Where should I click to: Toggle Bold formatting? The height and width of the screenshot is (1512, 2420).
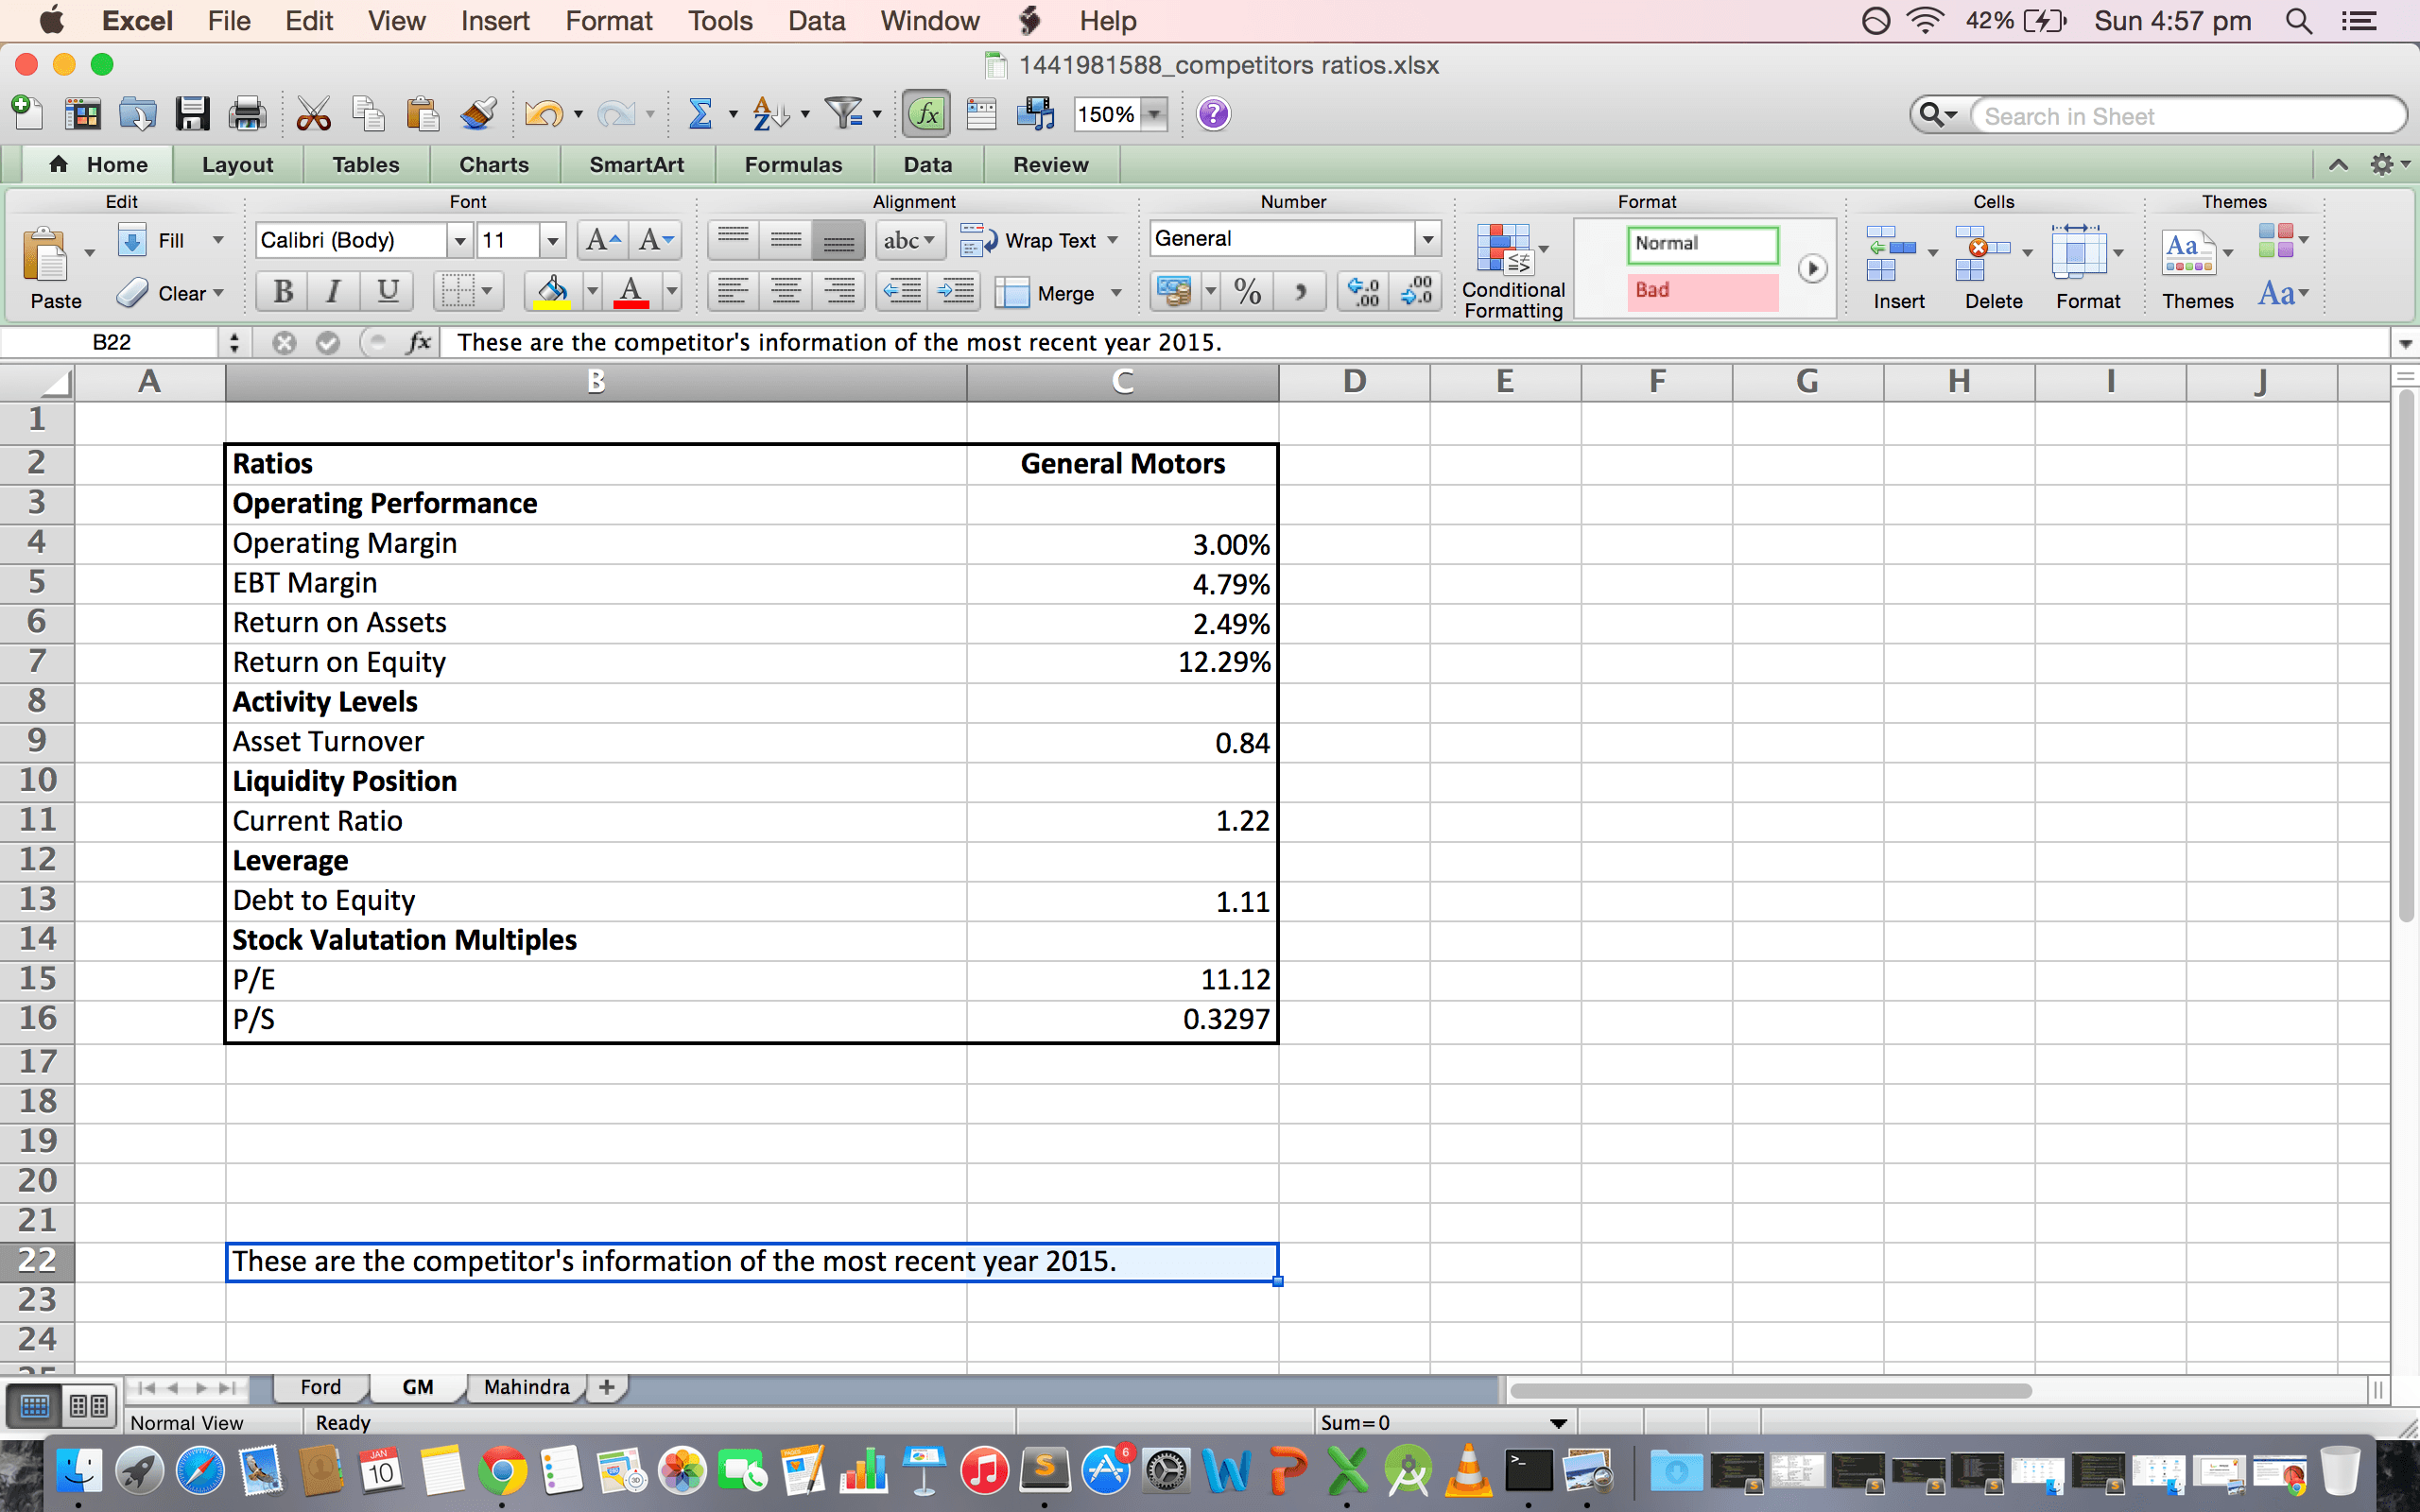click(x=283, y=292)
